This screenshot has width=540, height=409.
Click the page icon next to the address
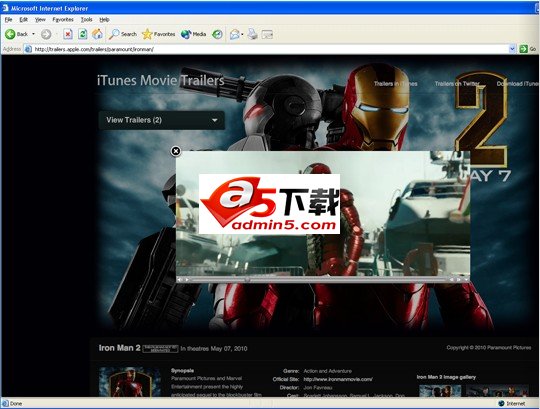point(28,49)
